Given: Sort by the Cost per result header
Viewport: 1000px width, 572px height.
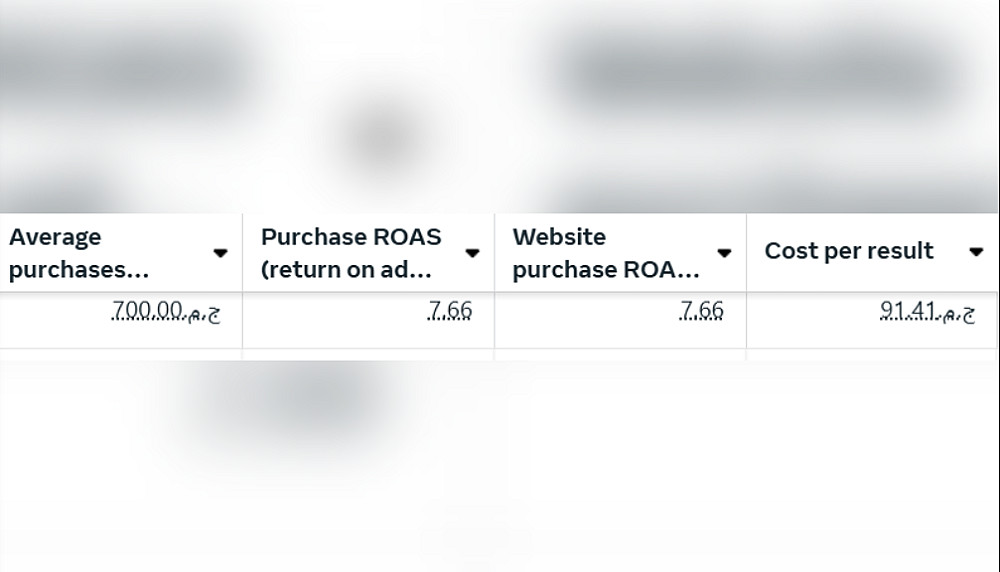Looking at the screenshot, I should pos(849,252).
